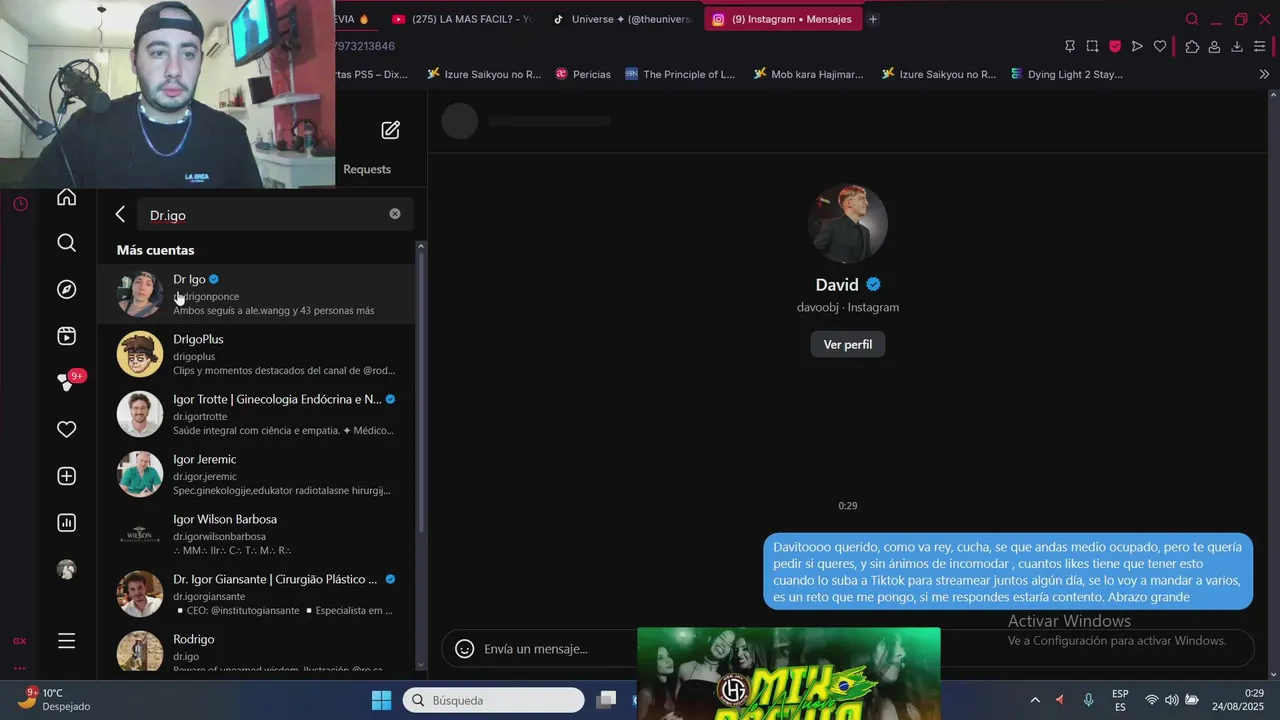The height and width of the screenshot is (720, 1280).
Task: Expand hidden bookmarks double chevron
Action: pos(1263,74)
